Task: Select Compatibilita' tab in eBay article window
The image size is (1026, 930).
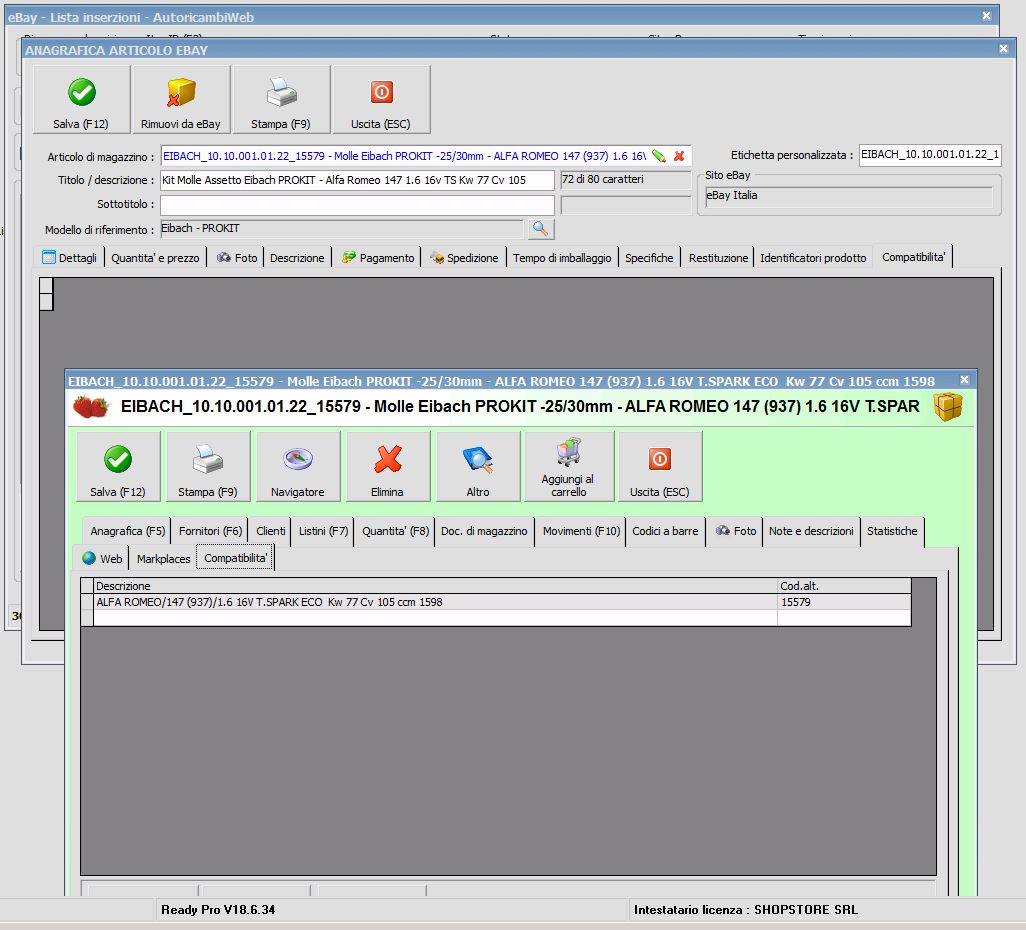Action: point(913,257)
